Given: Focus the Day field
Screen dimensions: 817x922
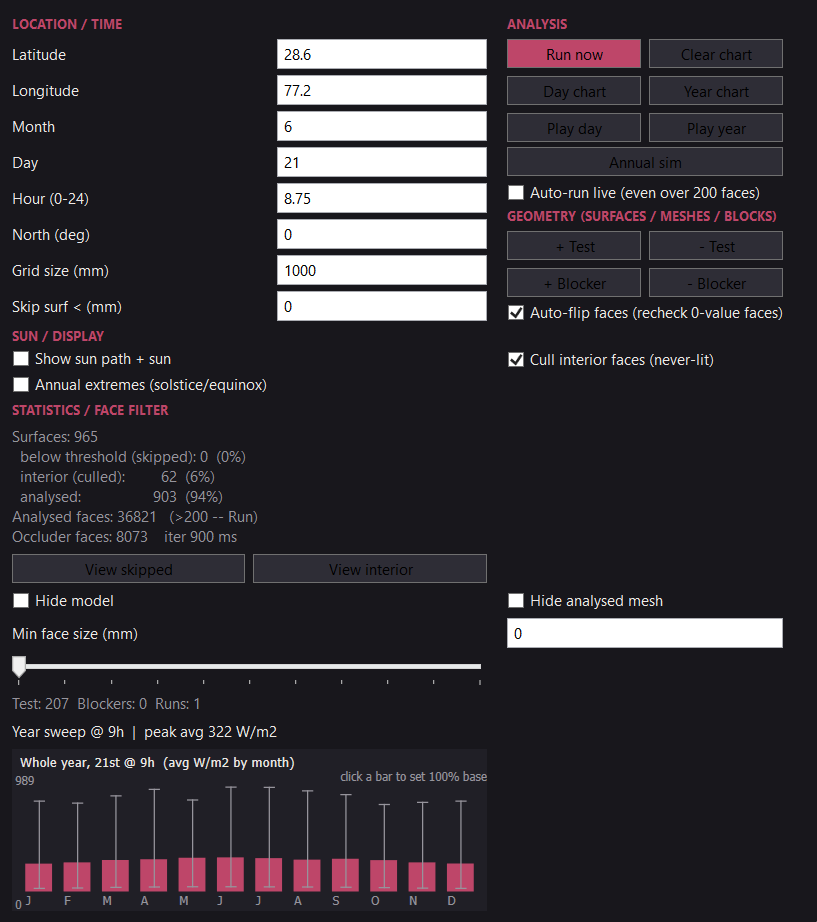Looking at the screenshot, I should (382, 162).
